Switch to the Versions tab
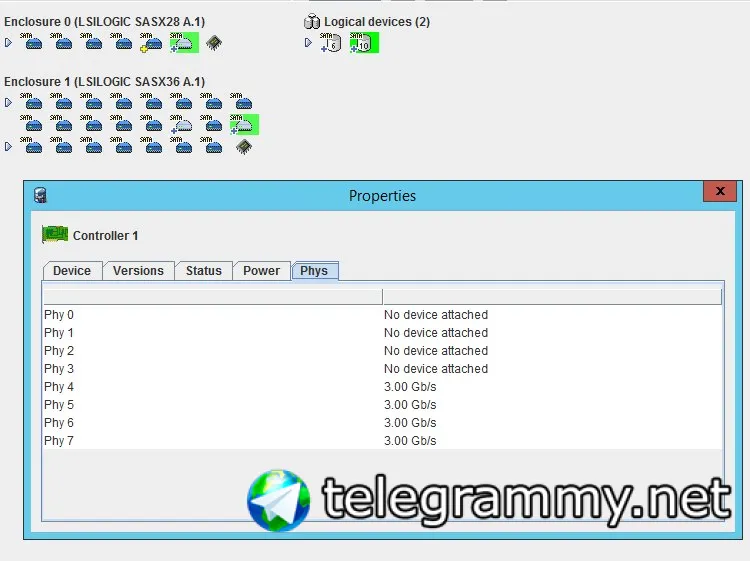The height and width of the screenshot is (561, 750). (139, 271)
